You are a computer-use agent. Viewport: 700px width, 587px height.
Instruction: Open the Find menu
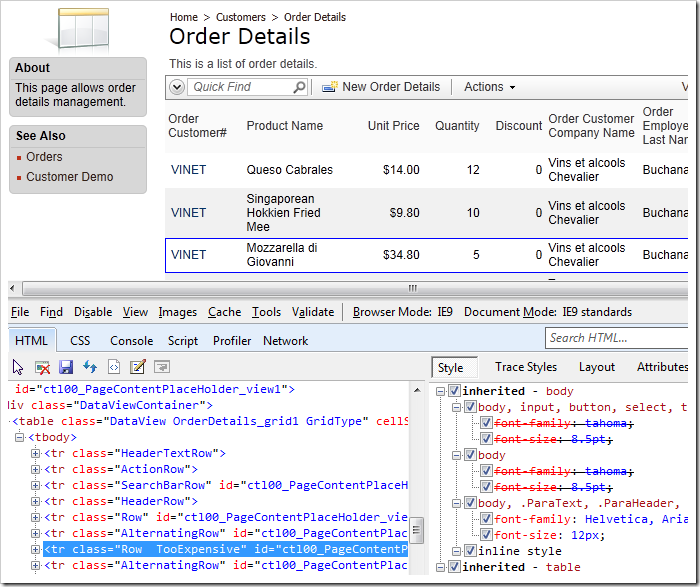51,312
